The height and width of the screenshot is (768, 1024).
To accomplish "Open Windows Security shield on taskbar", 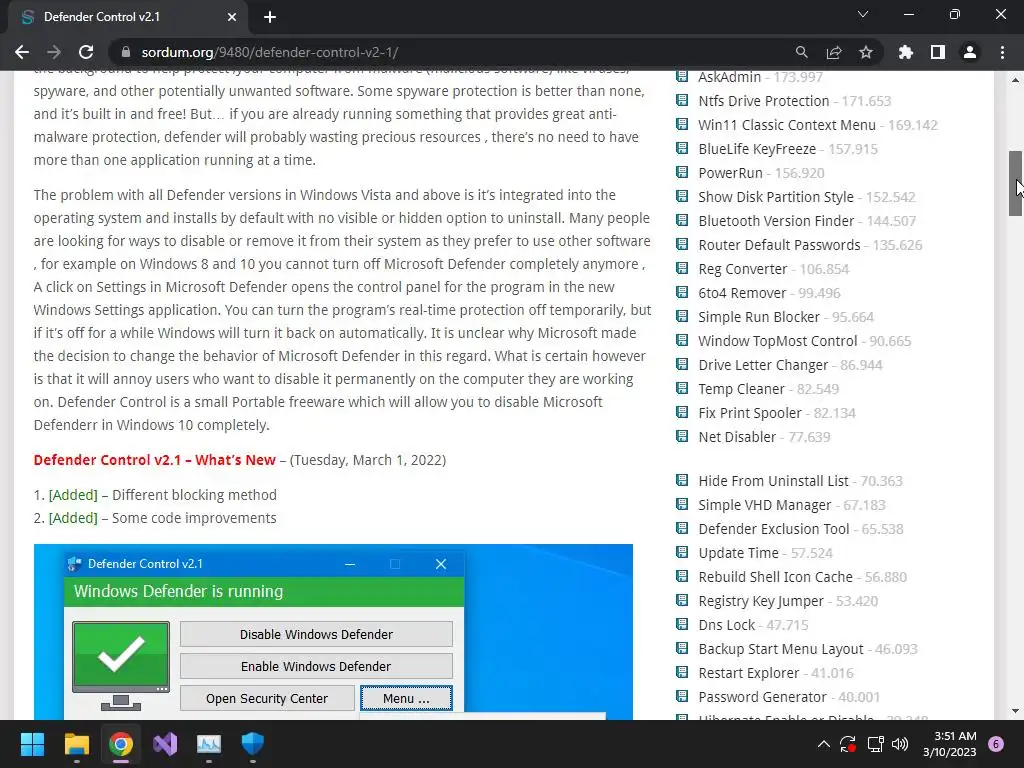I will coord(253,744).
